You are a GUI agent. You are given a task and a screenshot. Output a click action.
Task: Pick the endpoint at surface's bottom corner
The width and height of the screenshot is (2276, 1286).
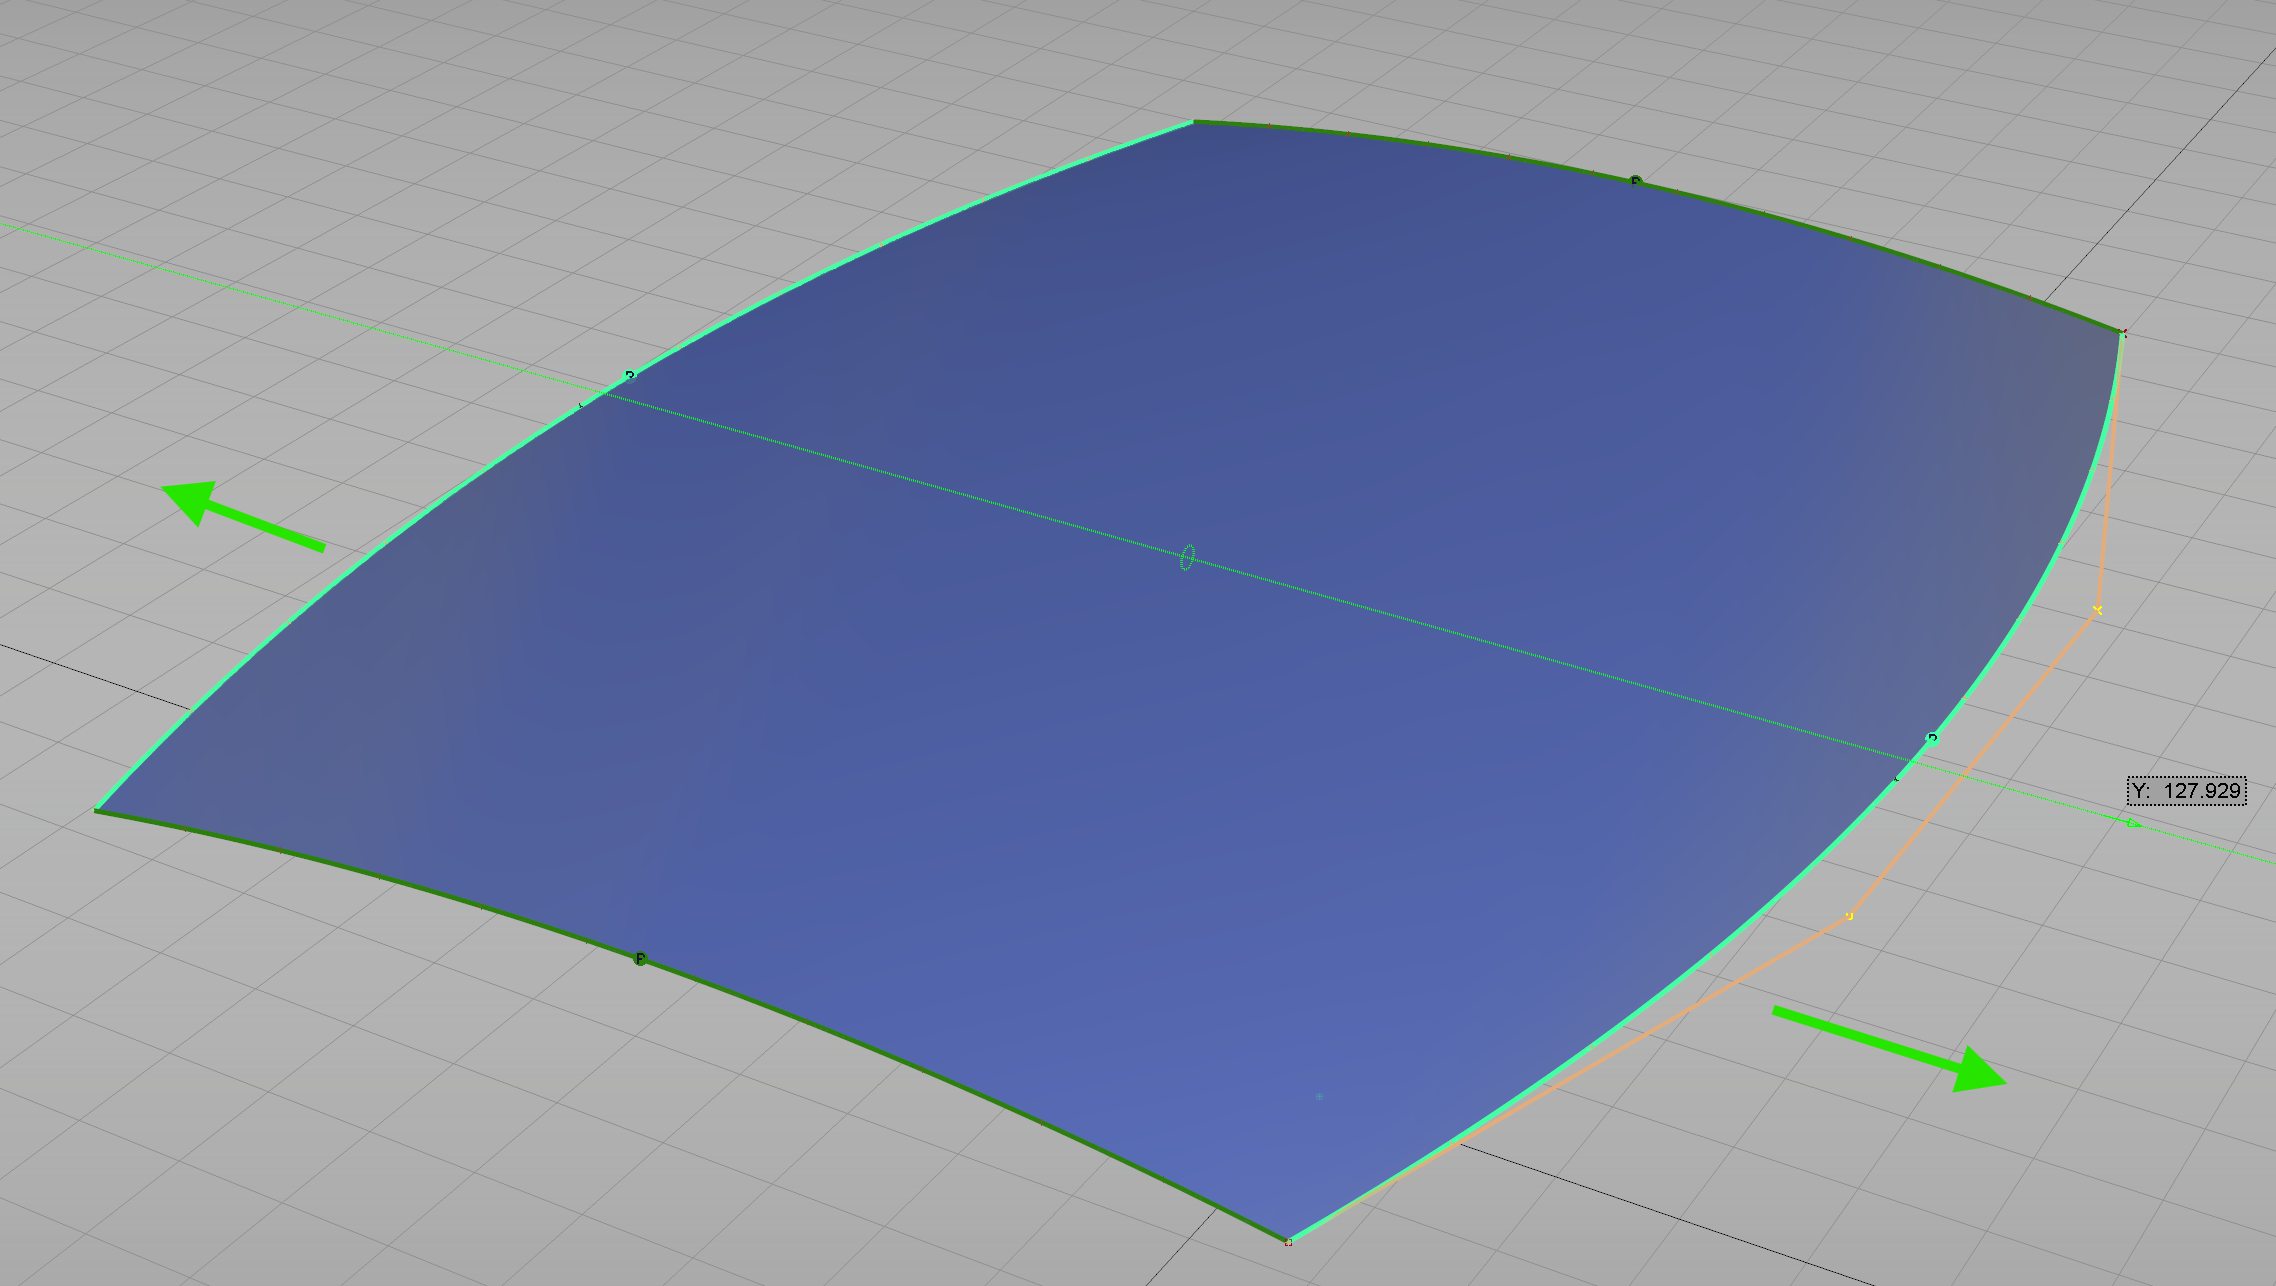1288,1241
